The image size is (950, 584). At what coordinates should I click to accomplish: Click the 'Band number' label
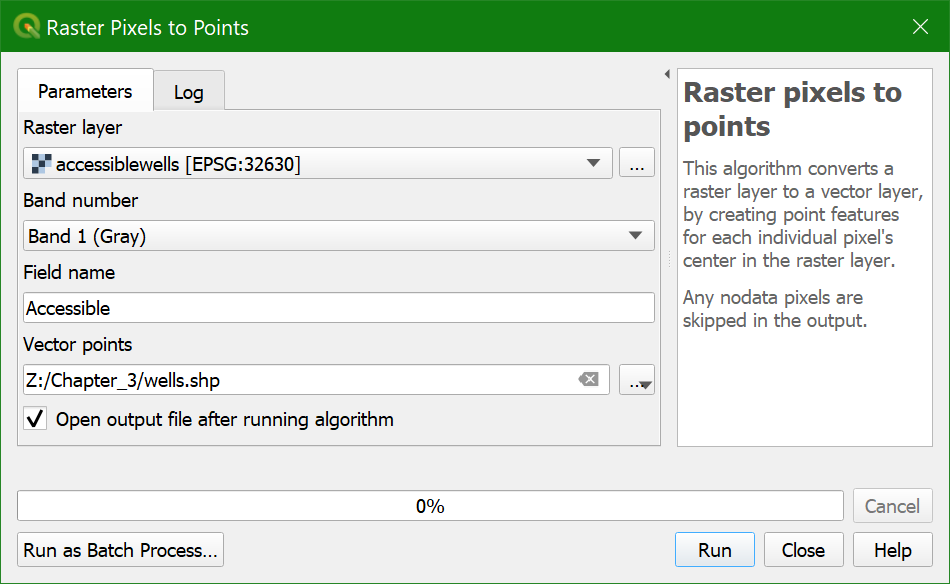click(81, 201)
